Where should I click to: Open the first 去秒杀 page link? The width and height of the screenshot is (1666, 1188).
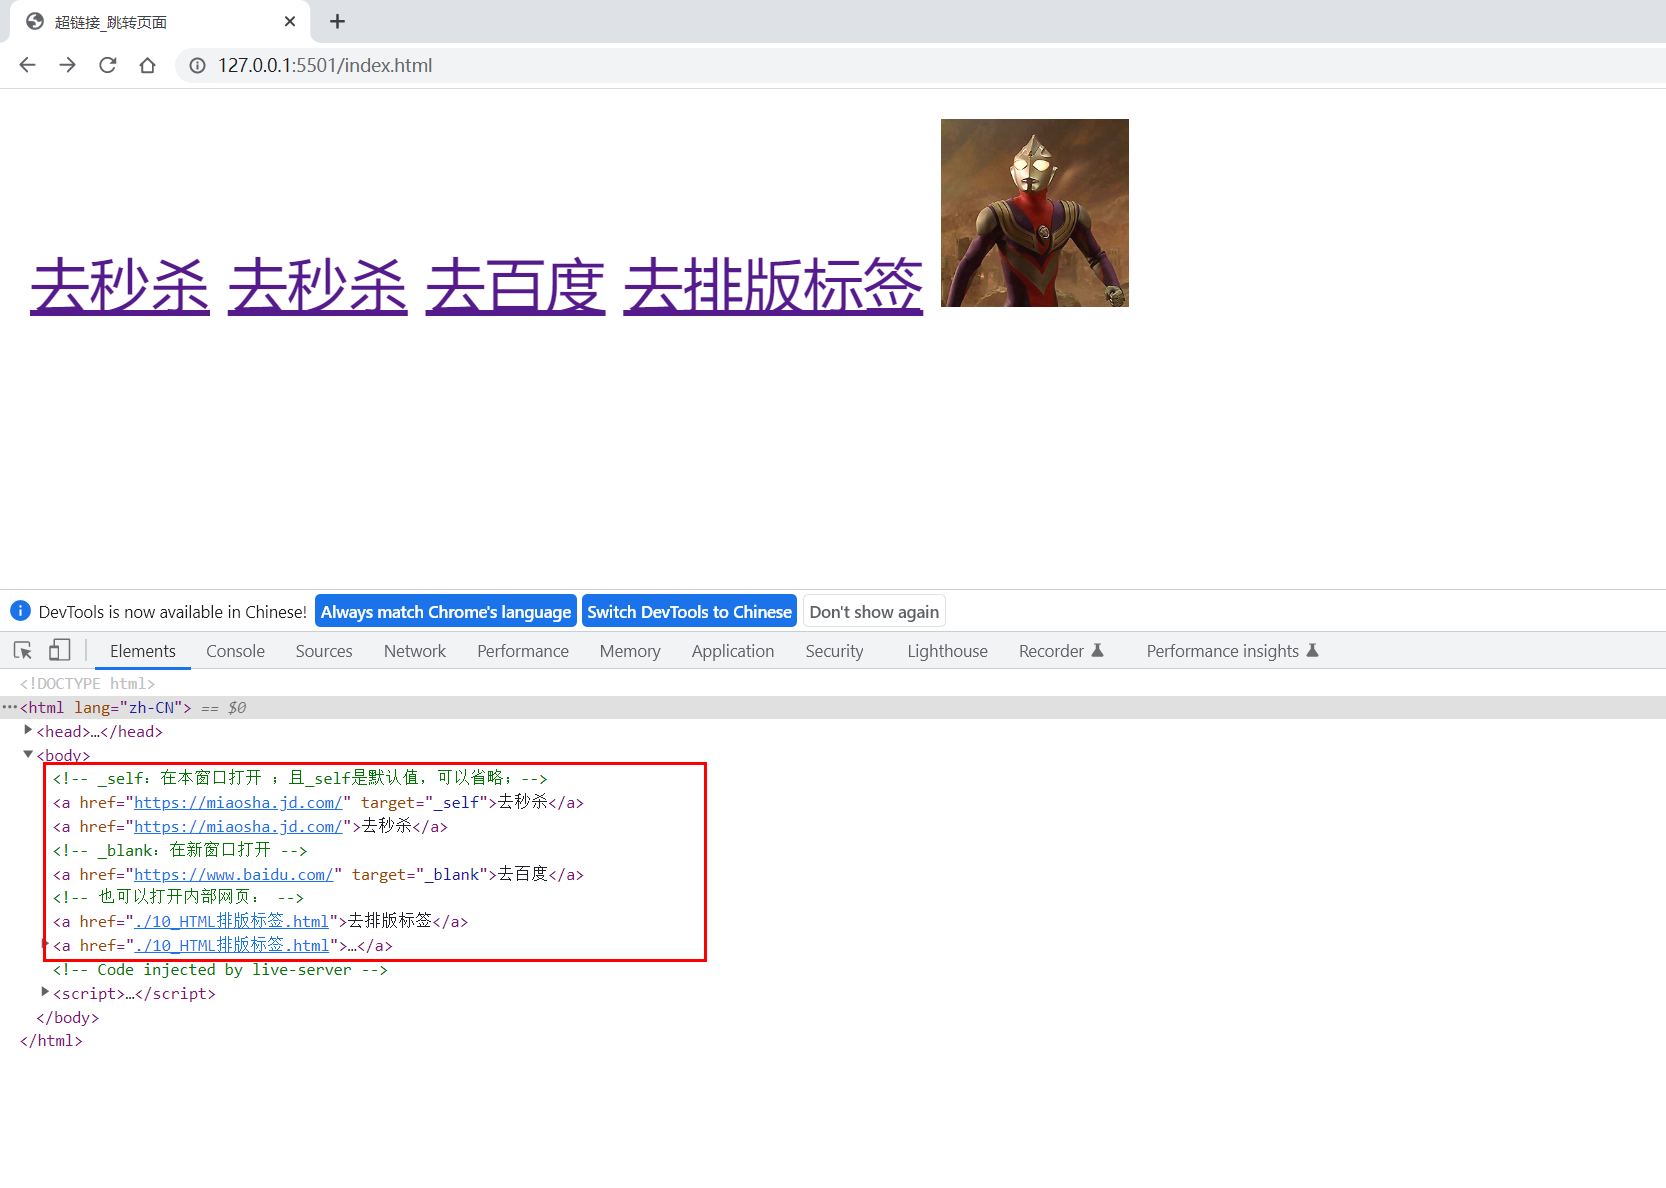point(120,286)
